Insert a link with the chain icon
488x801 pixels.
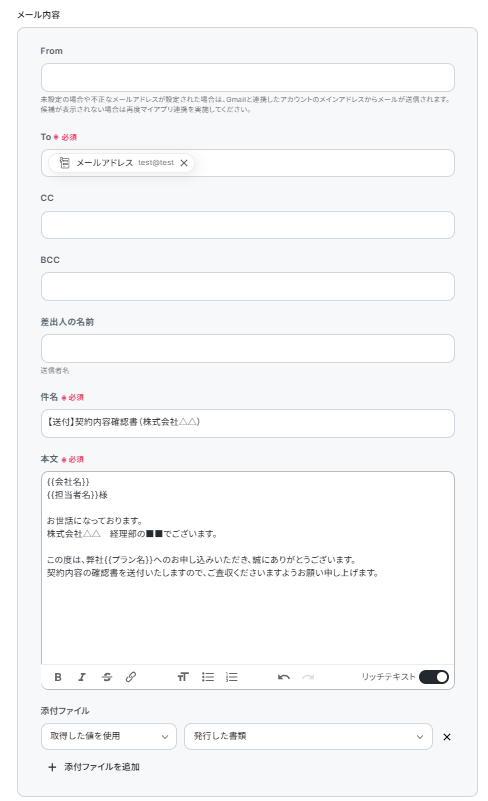pos(131,677)
